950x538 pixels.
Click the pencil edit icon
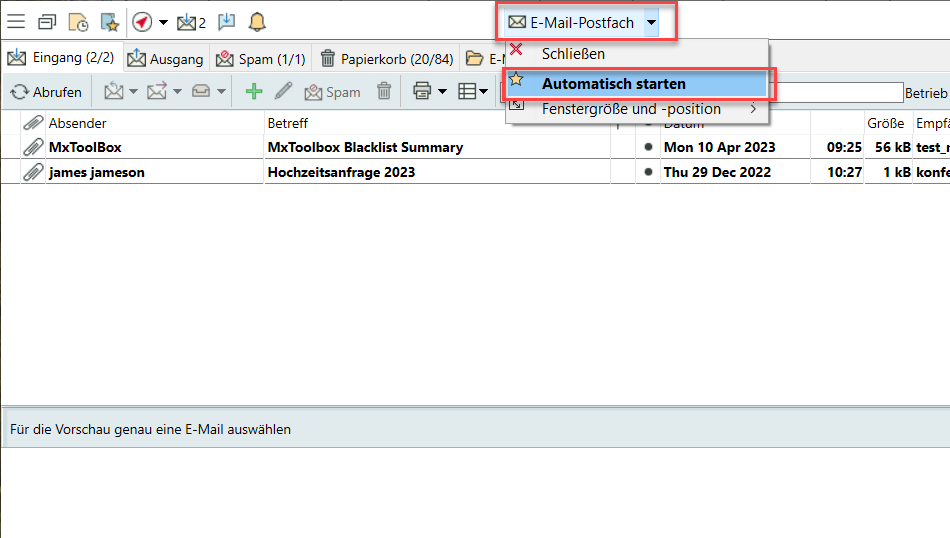click(283, 91)
